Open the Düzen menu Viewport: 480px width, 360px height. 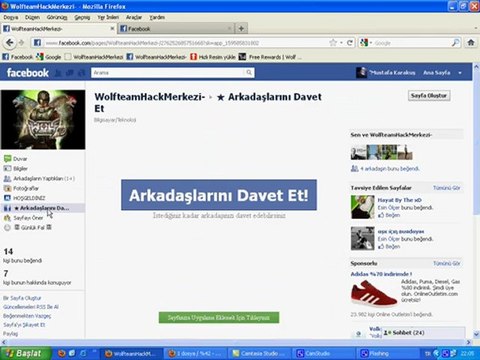(x=32, y=17)
